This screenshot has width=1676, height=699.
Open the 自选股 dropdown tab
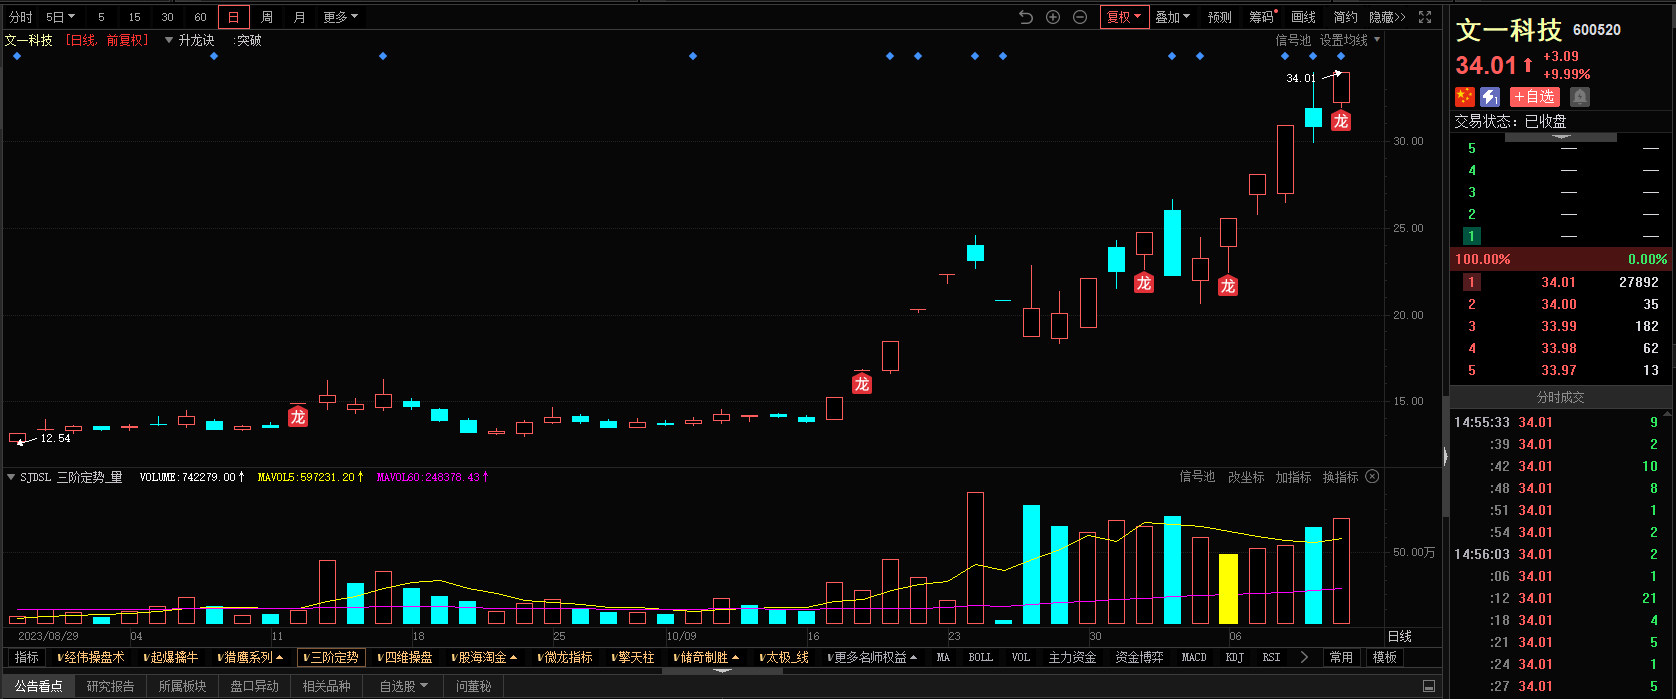pos(404,686)
